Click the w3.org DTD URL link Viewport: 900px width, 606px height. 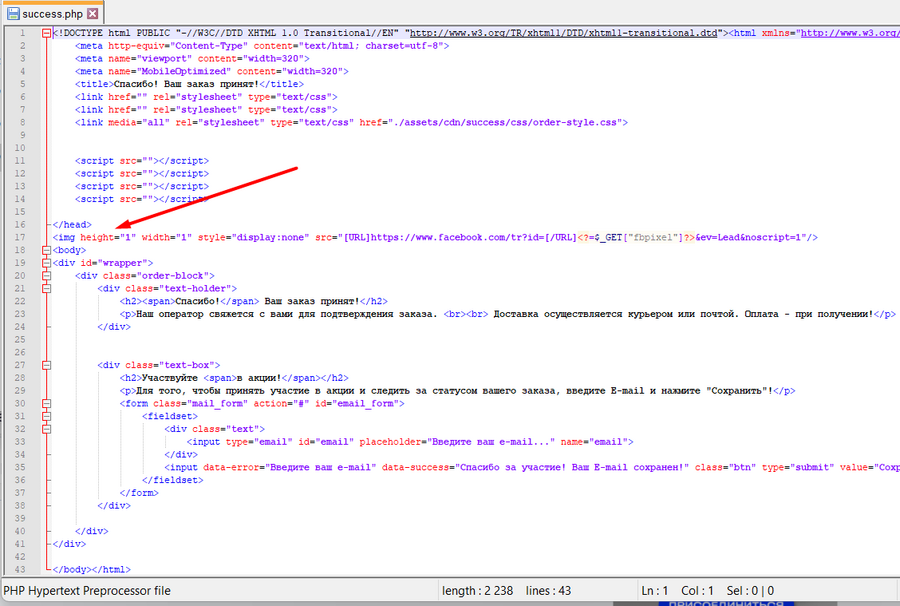point(566,33)
